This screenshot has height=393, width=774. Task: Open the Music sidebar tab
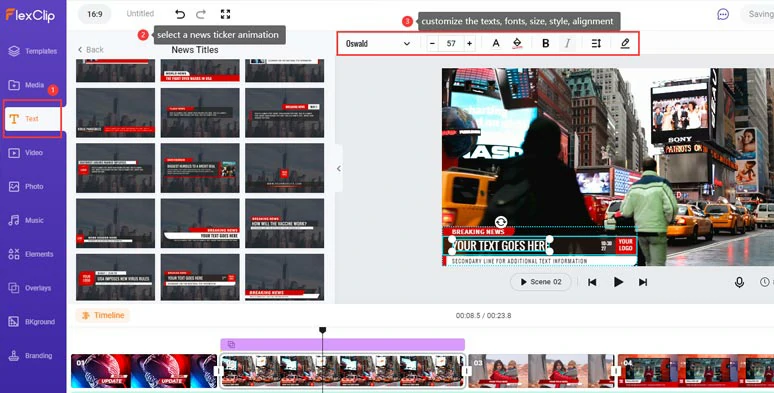point(33,220)
